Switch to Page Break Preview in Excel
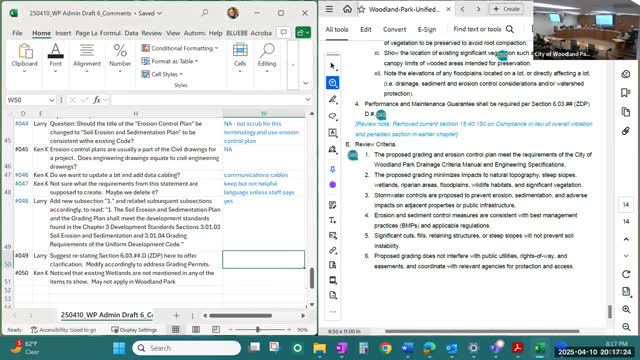The height and width of the screenshot is (360, 640). (x=216, y=329)
